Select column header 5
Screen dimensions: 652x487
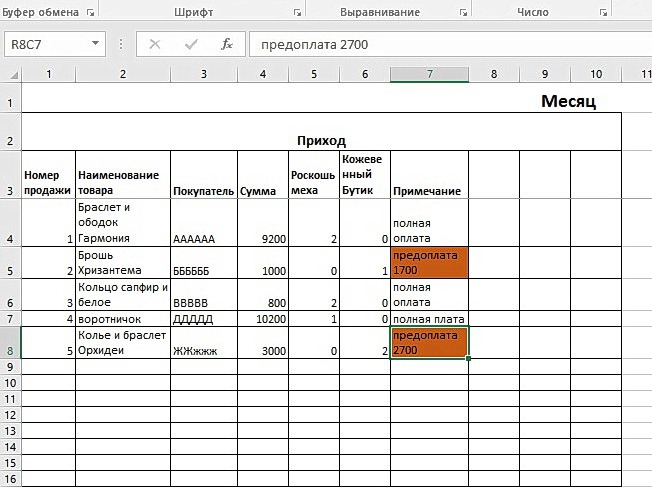(x=314, y=74)
